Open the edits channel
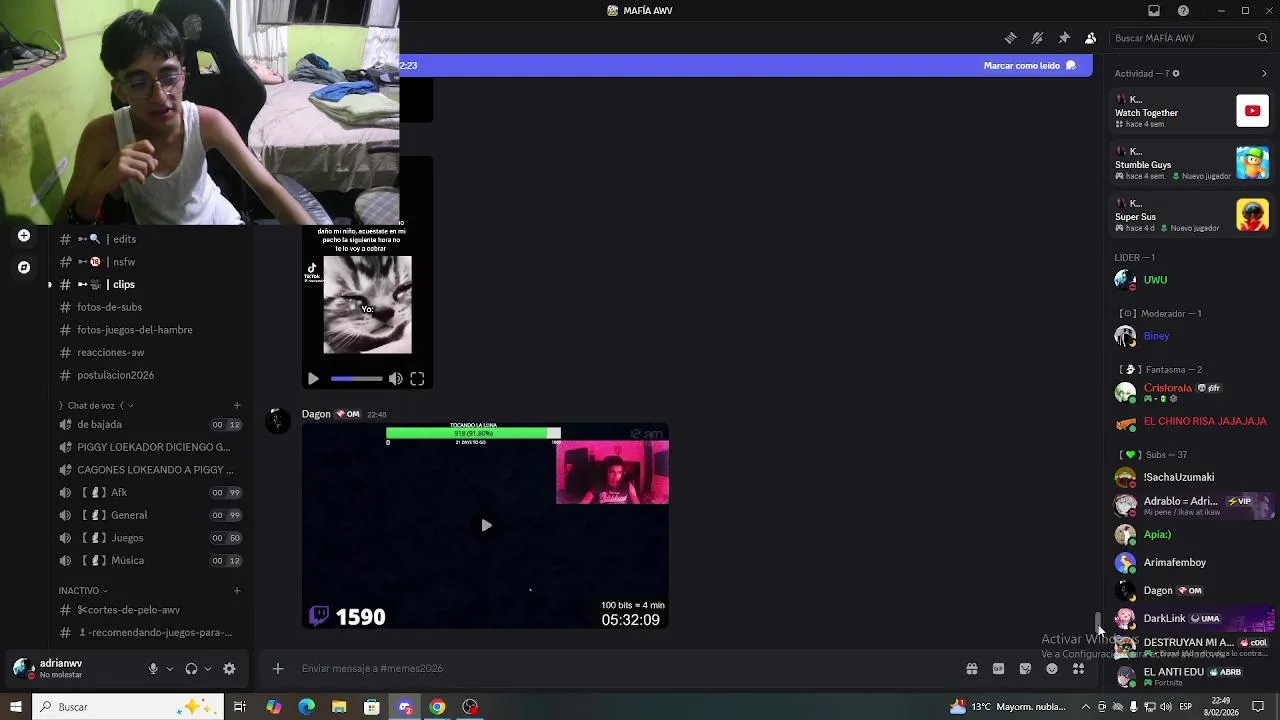 coord(150,239)
